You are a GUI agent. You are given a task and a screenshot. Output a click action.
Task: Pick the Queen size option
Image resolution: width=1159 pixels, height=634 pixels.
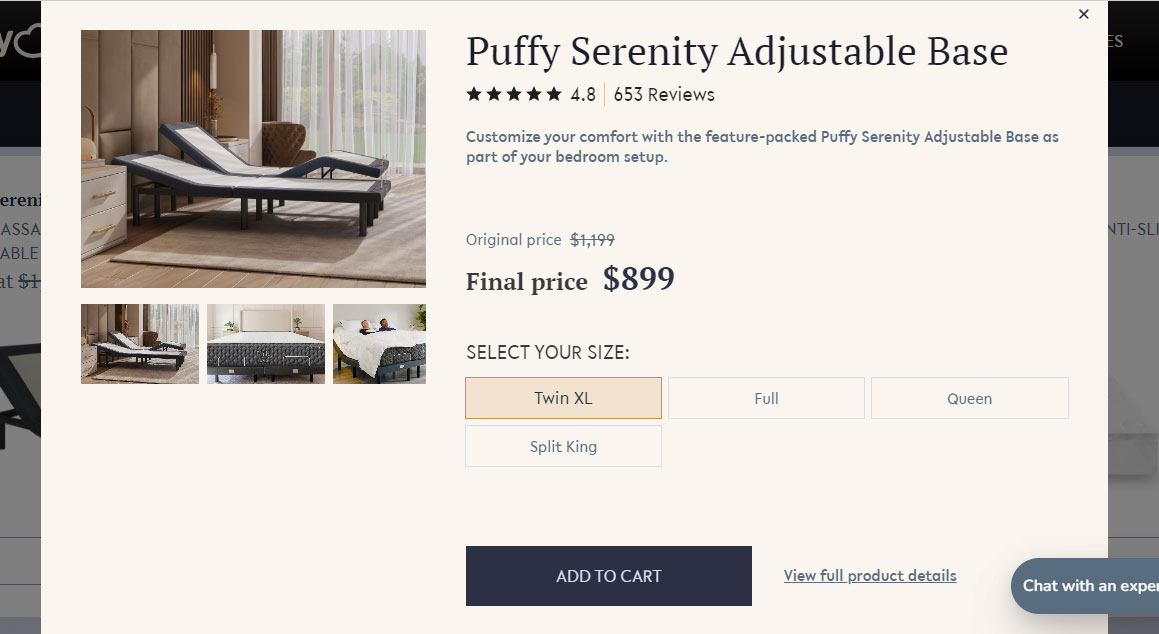click(969, 398)
